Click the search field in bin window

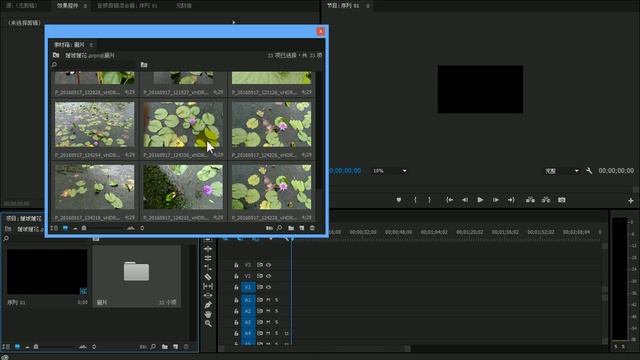(95, 64)
